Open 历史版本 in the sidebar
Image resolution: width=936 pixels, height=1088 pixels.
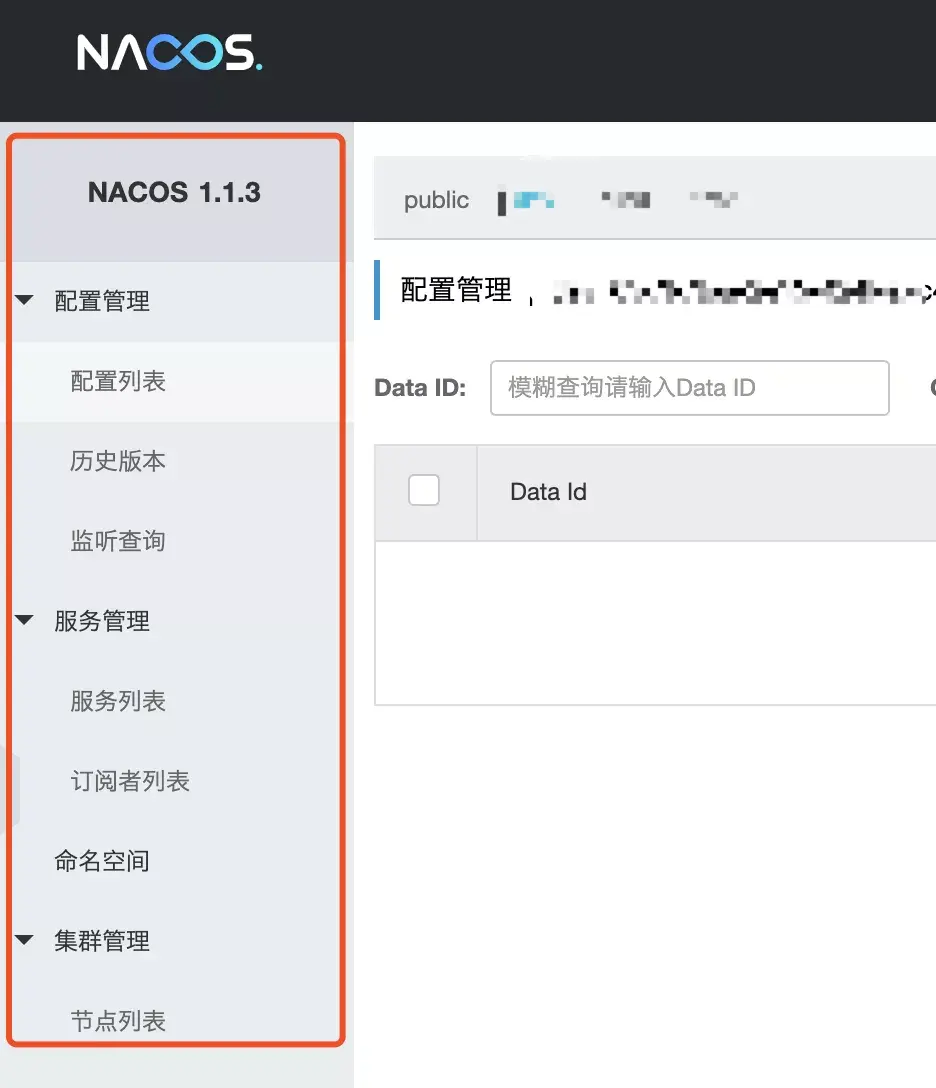[x=118, y=461]
